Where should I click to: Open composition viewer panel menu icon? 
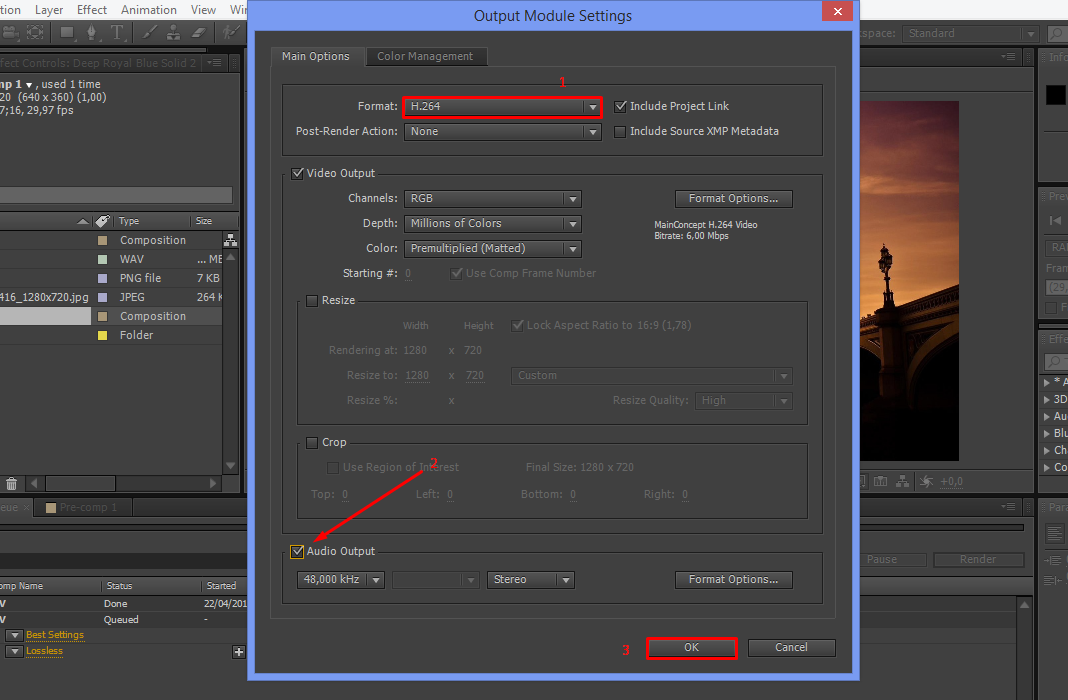(x=1009, y=57)
